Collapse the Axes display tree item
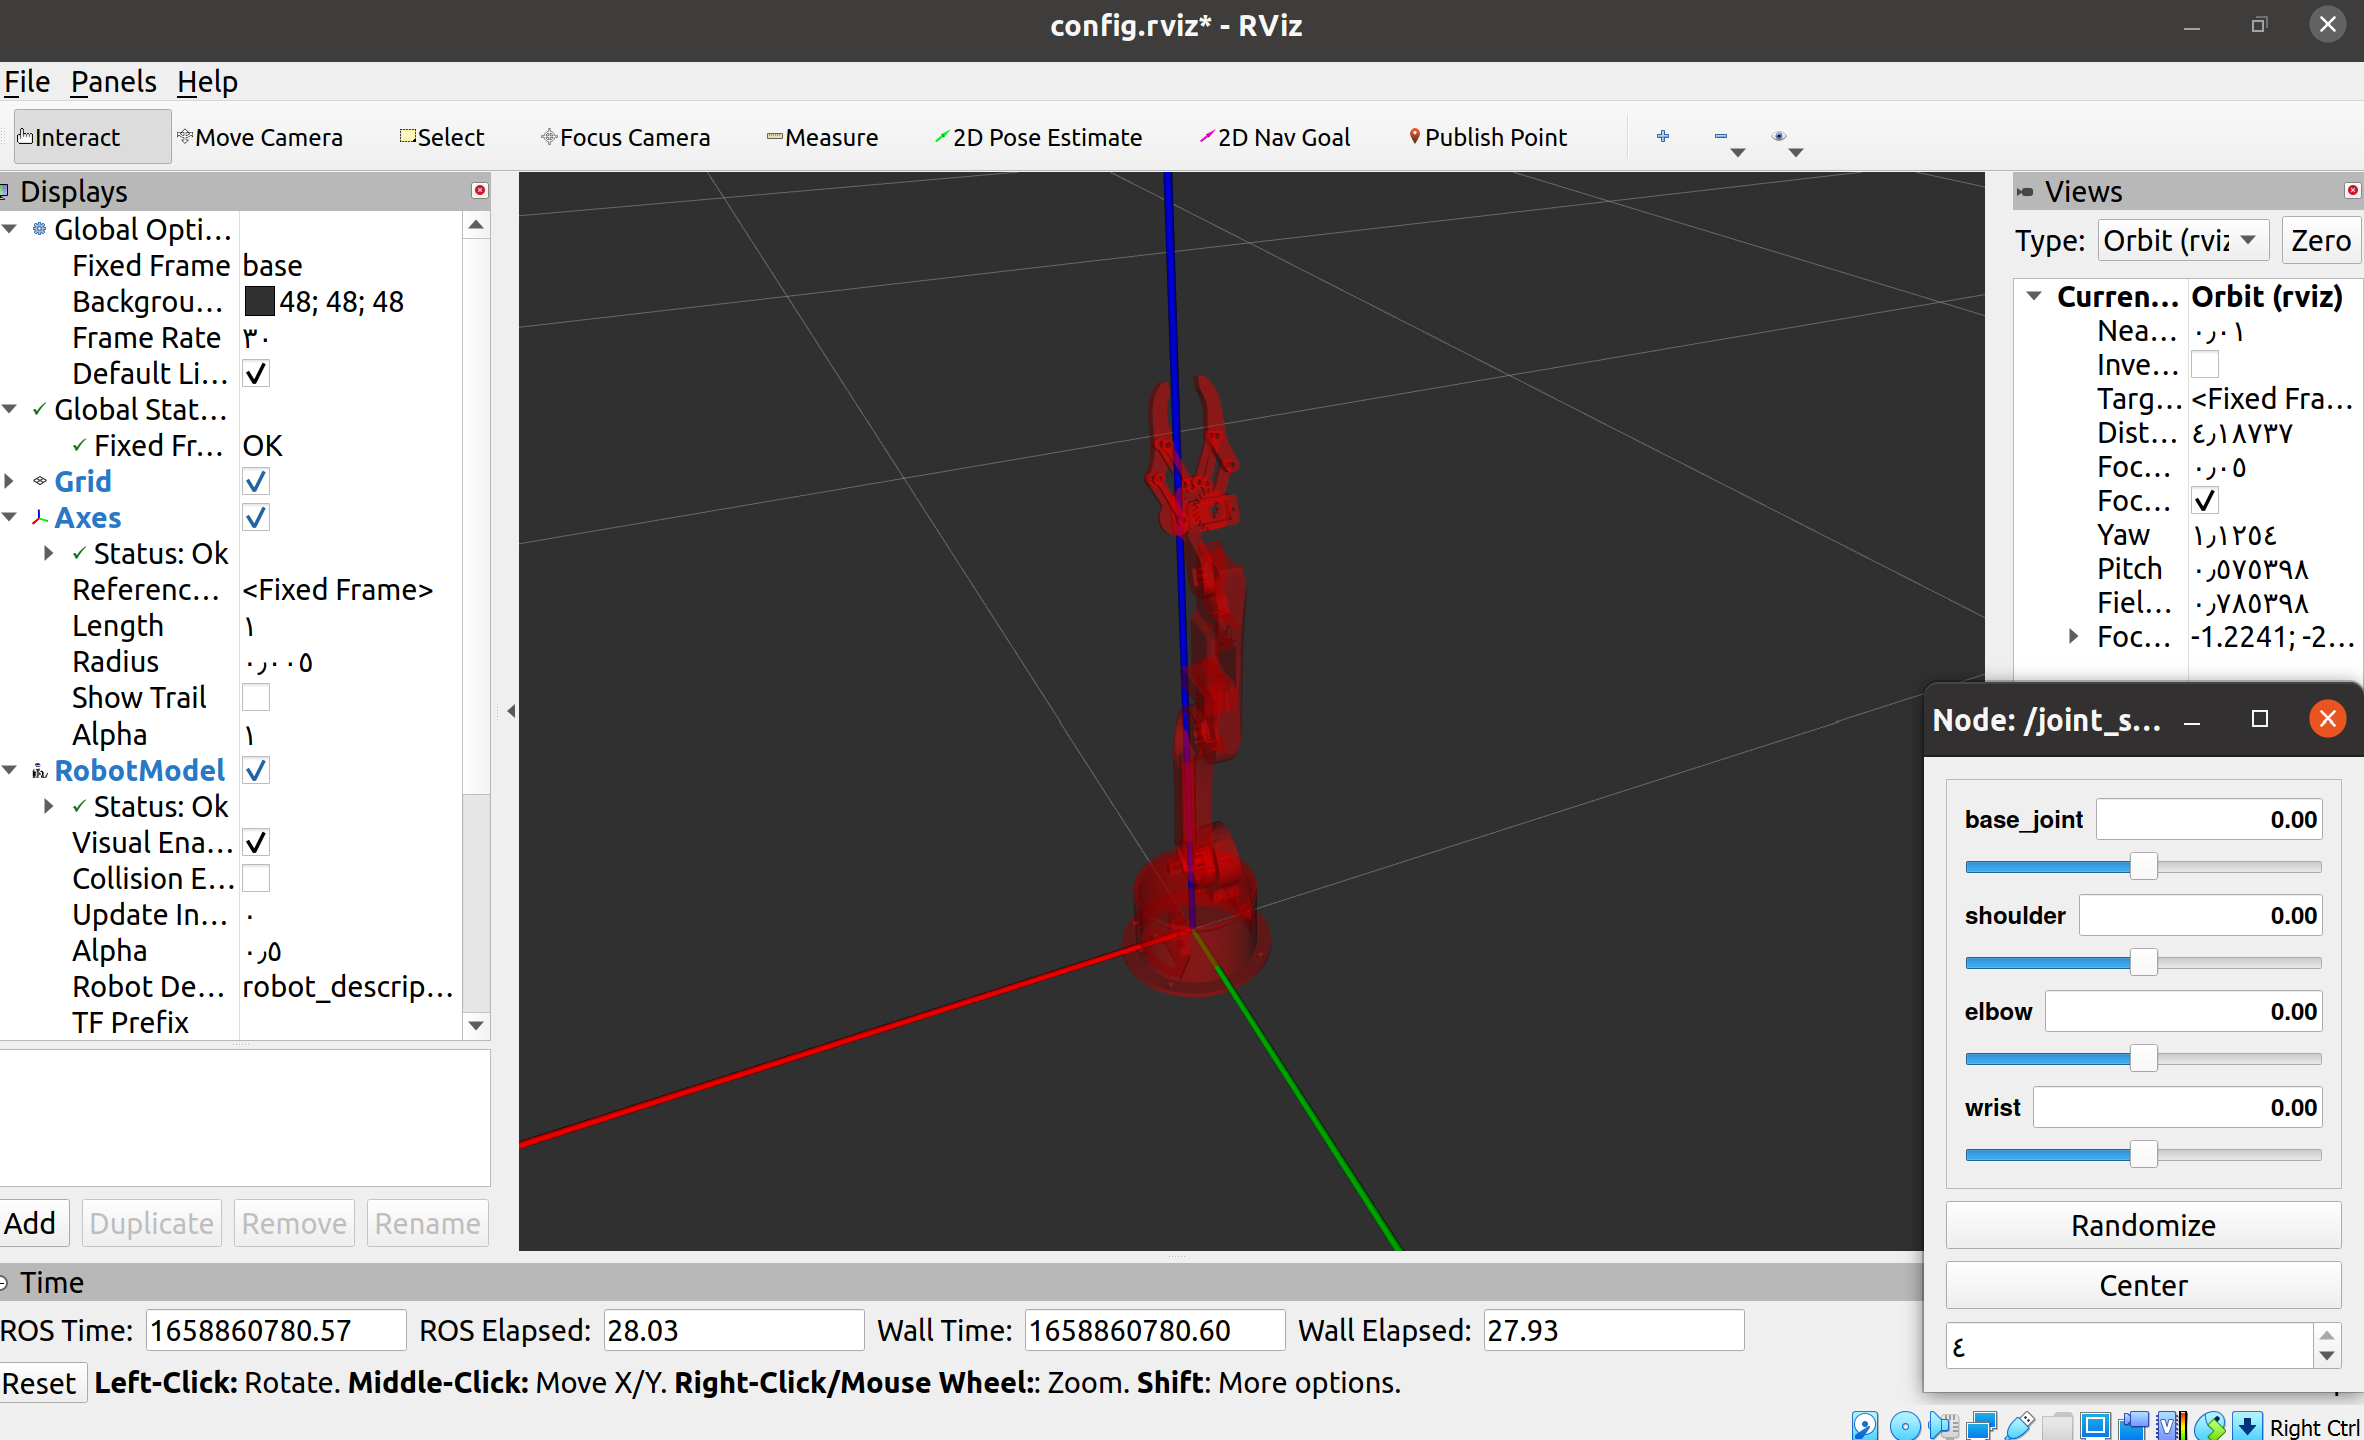2364x1440 pixels. 10,517
